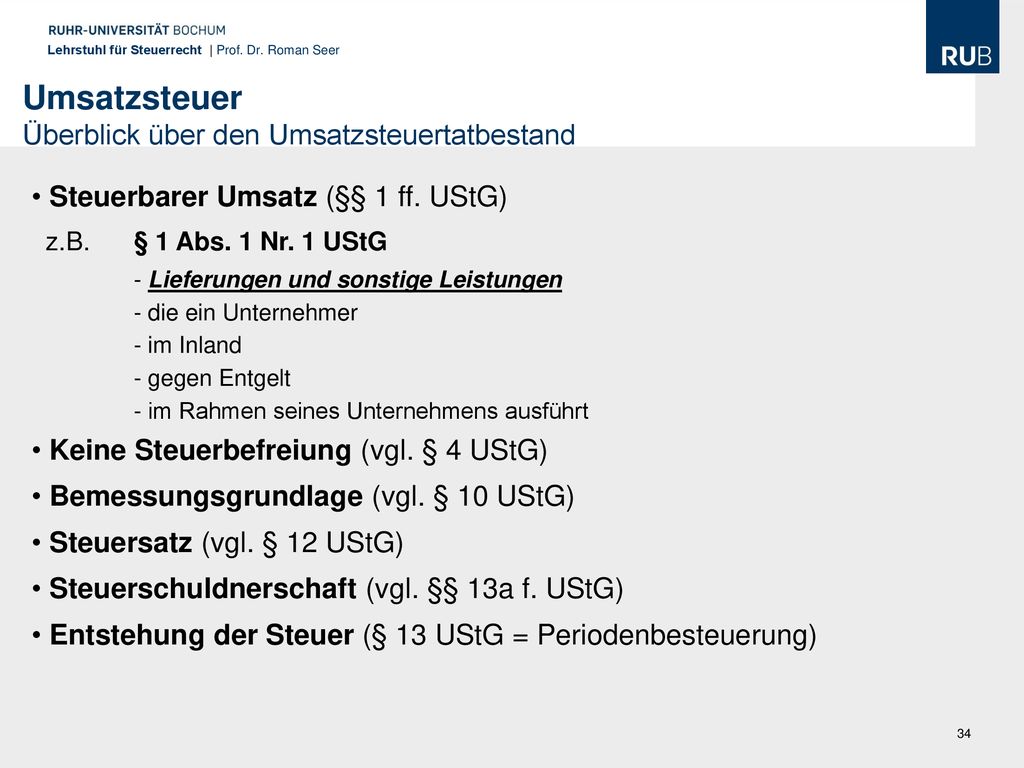Select the Steuersatz bullet point
The width and height of the screenshot is (1024, 768).
tap(217, 543)
